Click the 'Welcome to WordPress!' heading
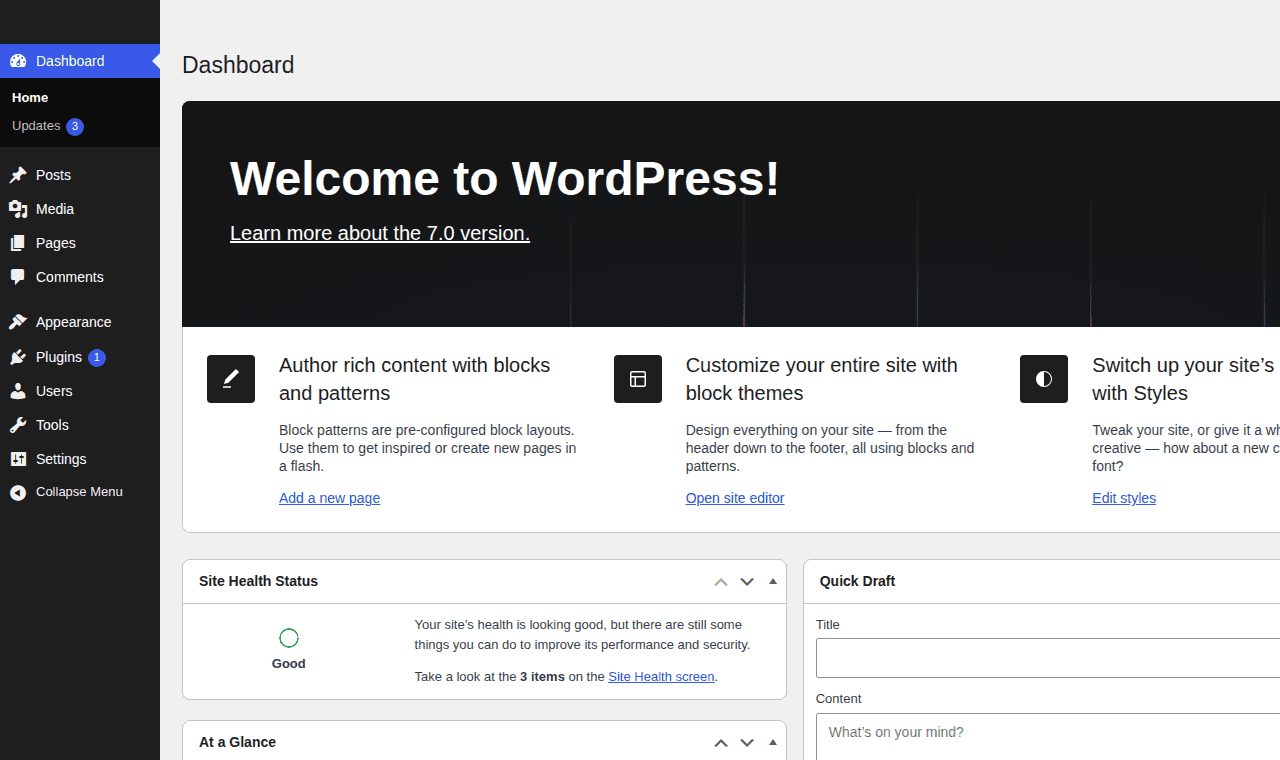Screen dimensions: 1280x760 pos(505,179)
